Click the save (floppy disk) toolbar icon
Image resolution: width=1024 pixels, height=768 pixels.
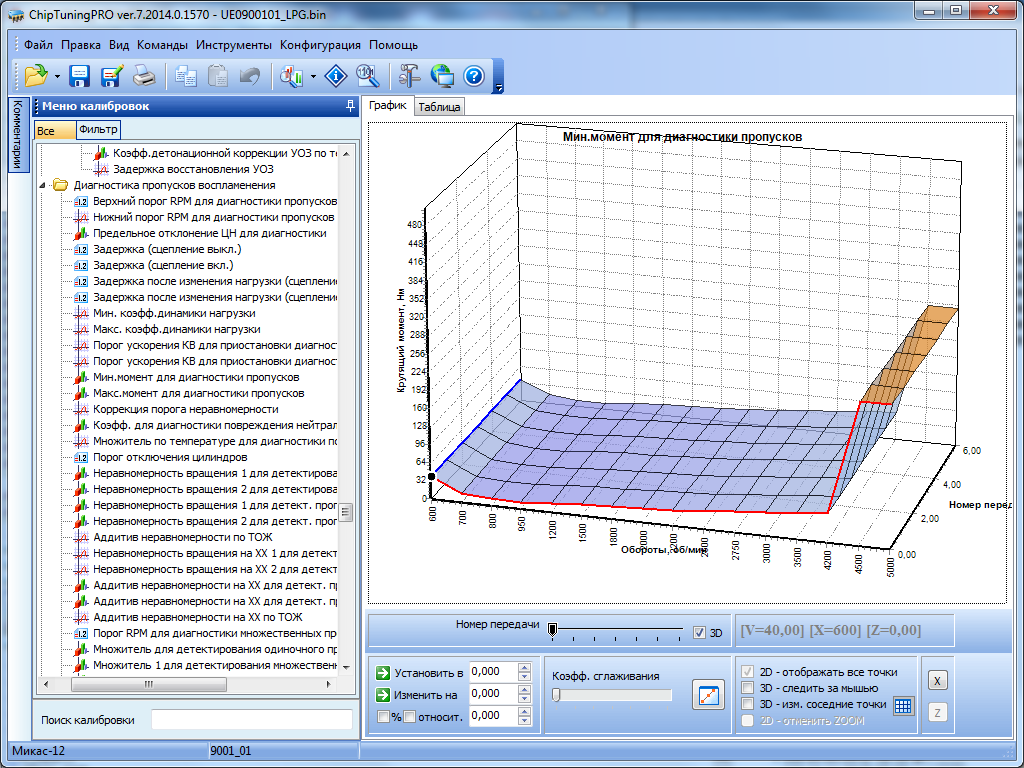pos(80,75)
